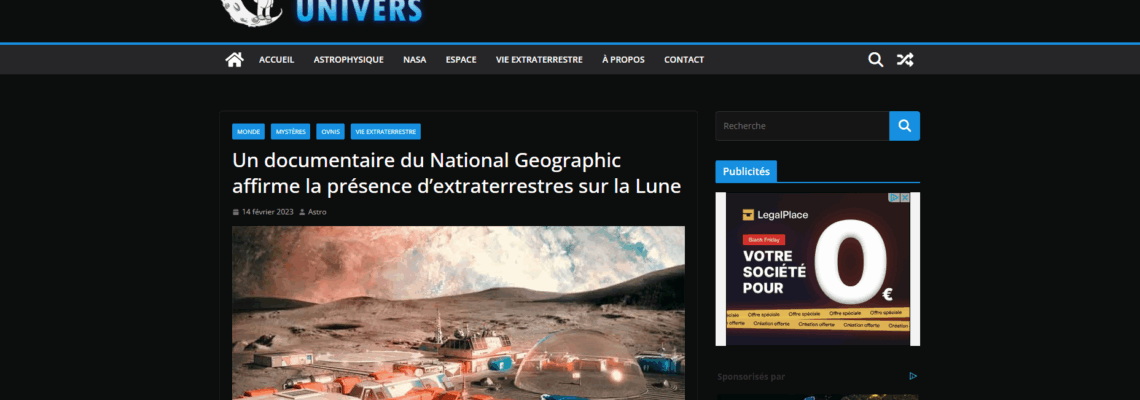Viewport: 1140px width, 400px height.
Task: Click the home icon in navigation bar
Action: [x=234, y=60]
